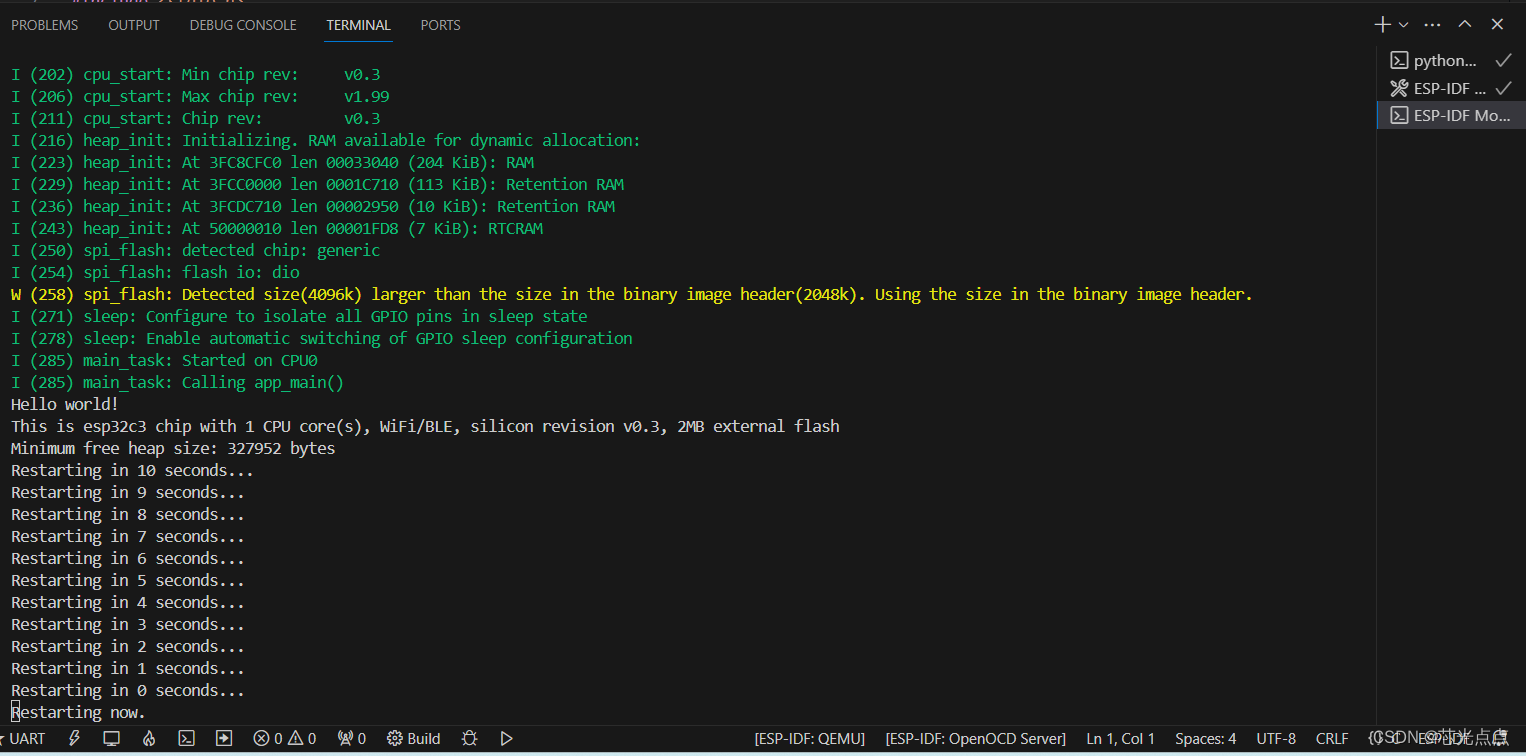The image size is (1526, 756).
Task: Run the project via play icon
Action: pos(506,738)
